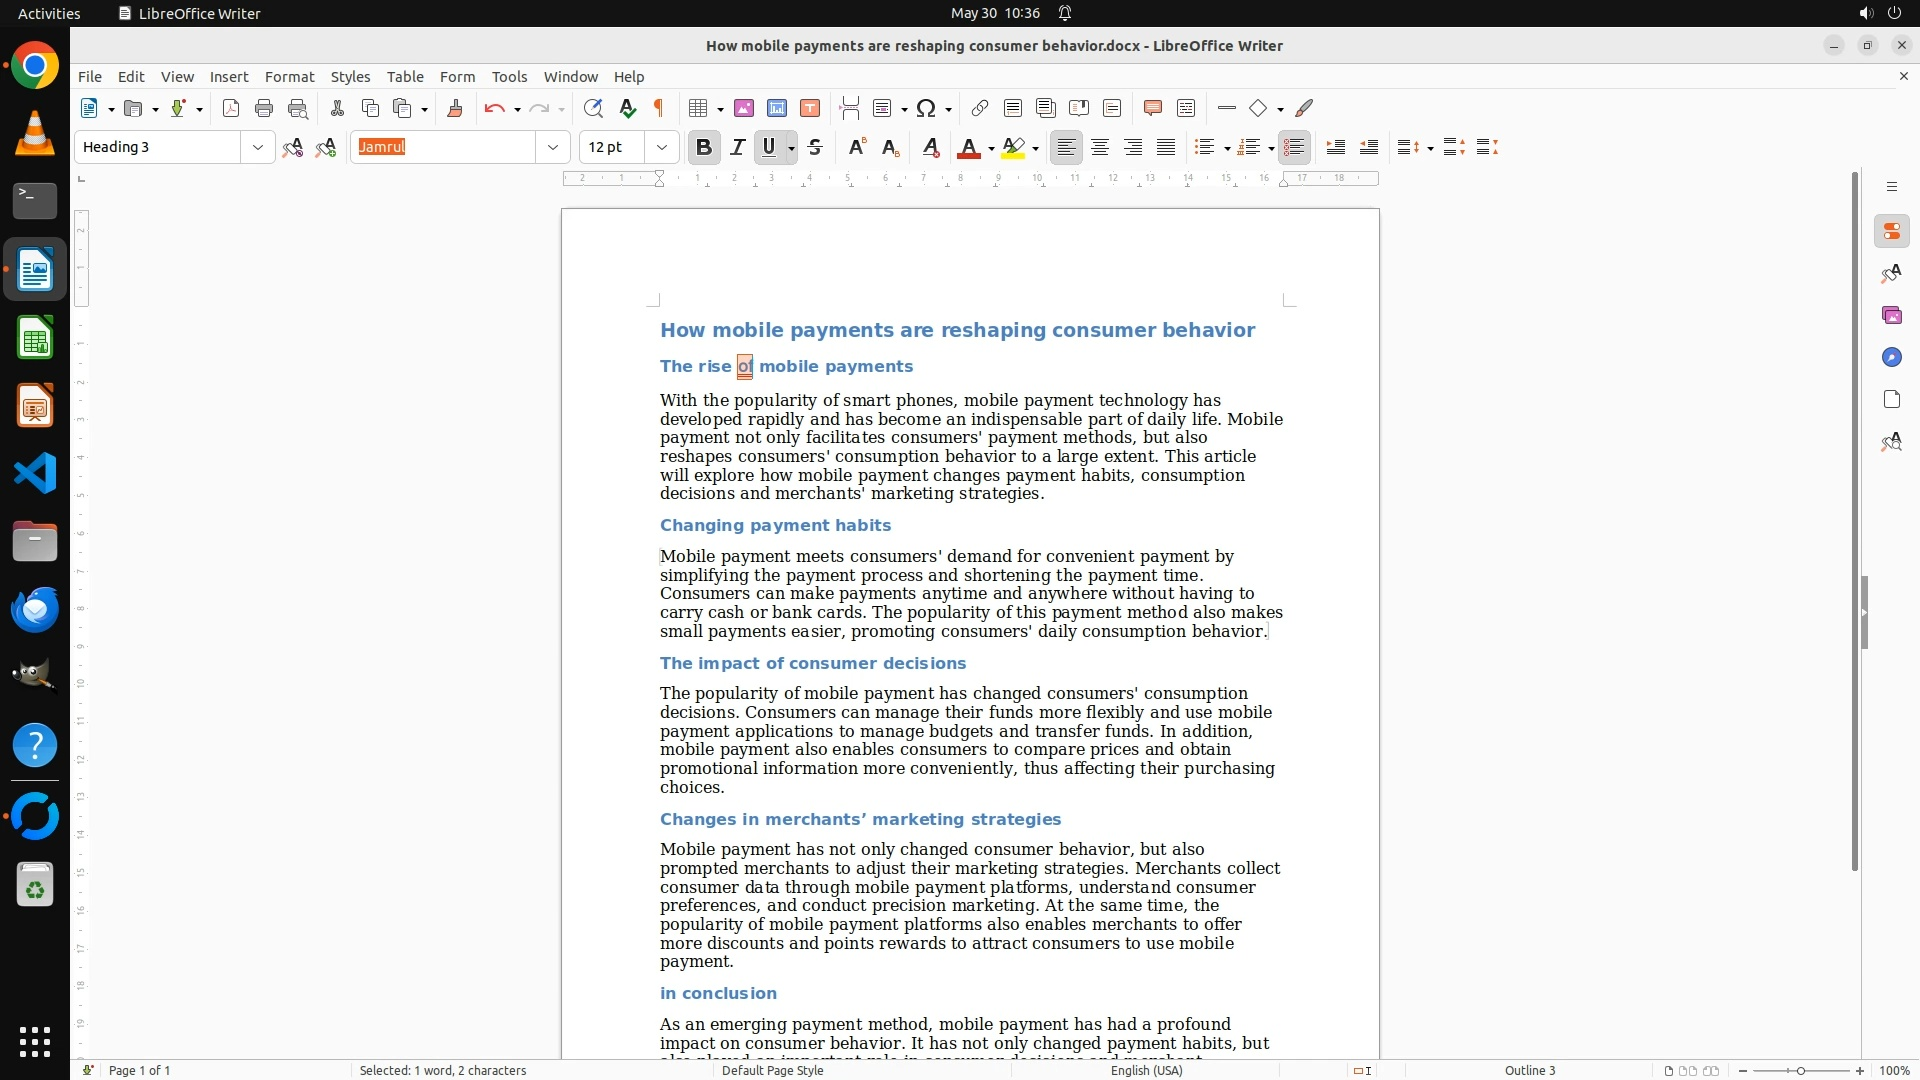
Task: Toggle Formatting Marks pilcrow icon
Action: coord(659,108)
